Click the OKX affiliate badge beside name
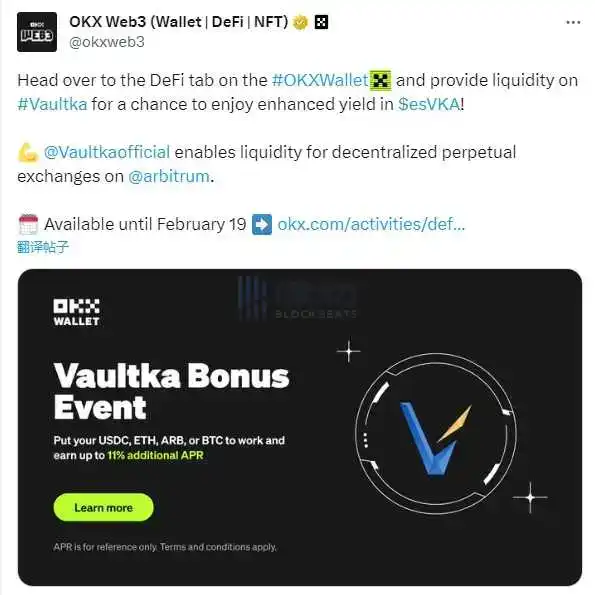Screen dimensions: 595x595 (x=321, y=22)
